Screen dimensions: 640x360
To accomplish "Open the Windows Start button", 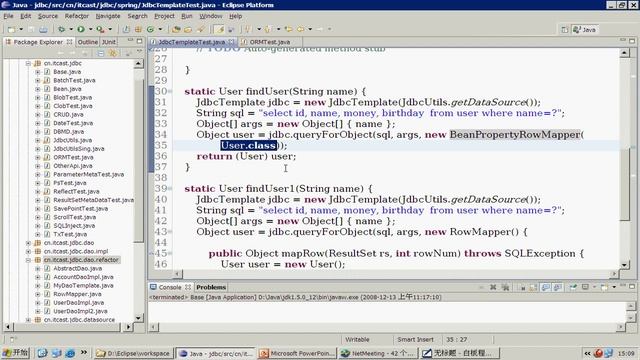I will (15, 353).
